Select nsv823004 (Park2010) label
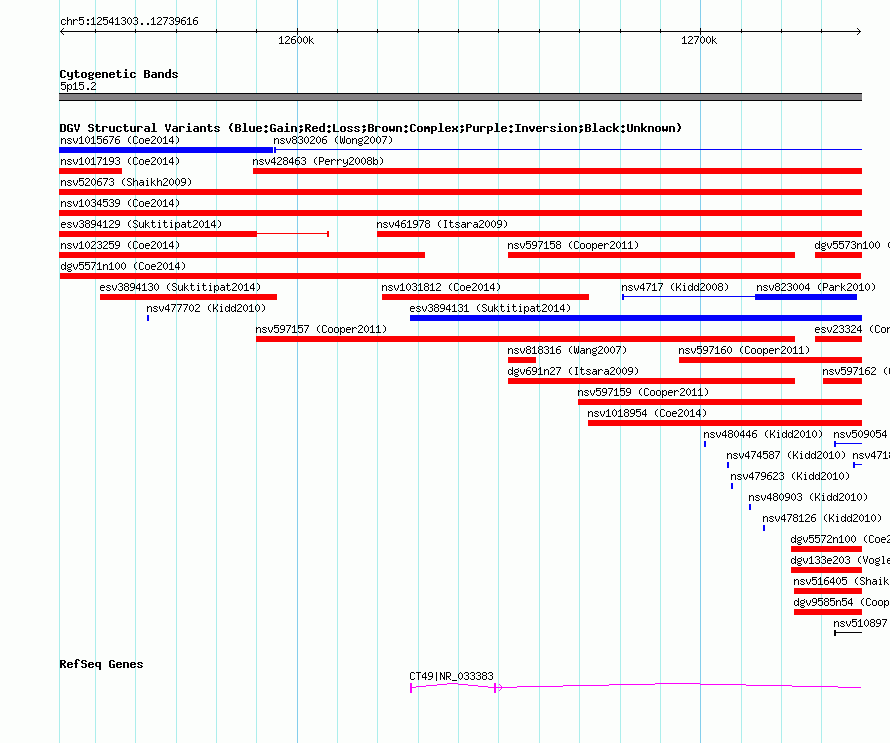 point(816,287)
